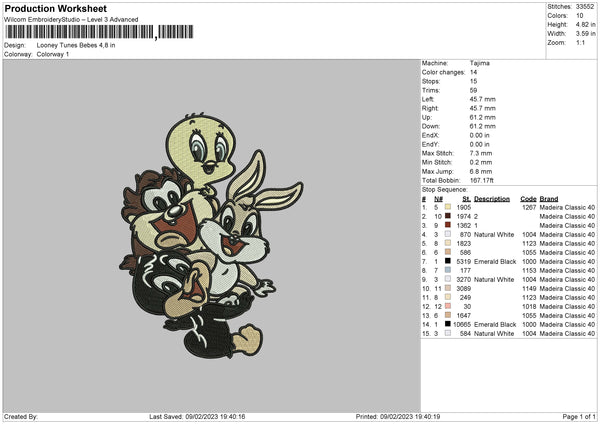Click the N# column header
600x424 pixels.
click(x=438, y=199)
